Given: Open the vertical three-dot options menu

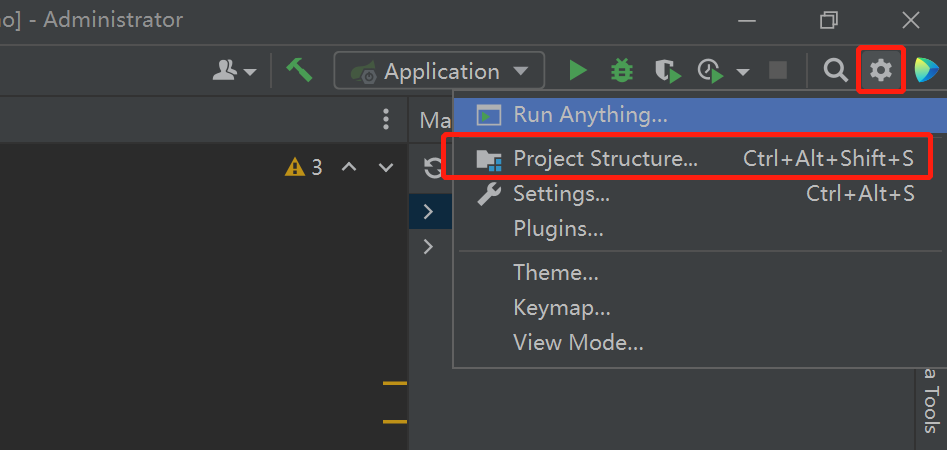Looking at the screenshot, I should (386, 120).
